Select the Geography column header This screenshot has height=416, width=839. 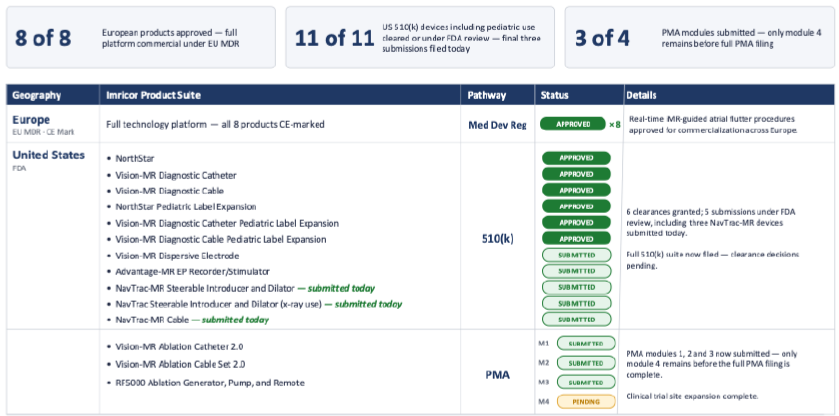coord(52,95)
